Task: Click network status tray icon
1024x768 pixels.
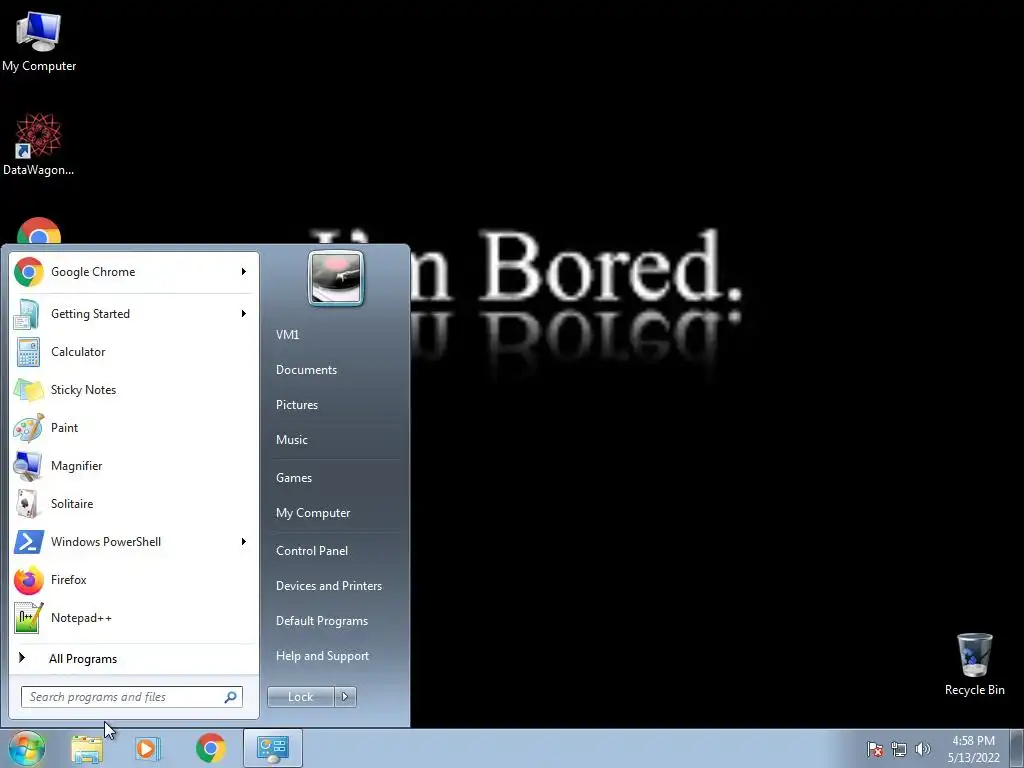Action: click(899, 749)
